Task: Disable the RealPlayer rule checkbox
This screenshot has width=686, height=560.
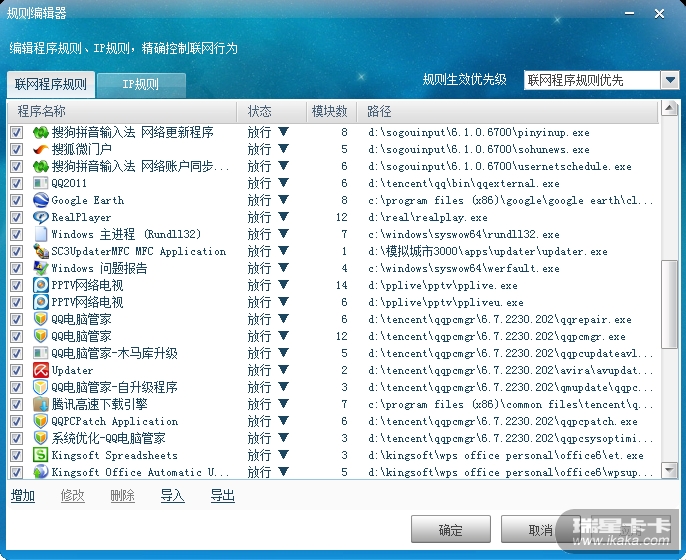Action: [x=17, y=217]
